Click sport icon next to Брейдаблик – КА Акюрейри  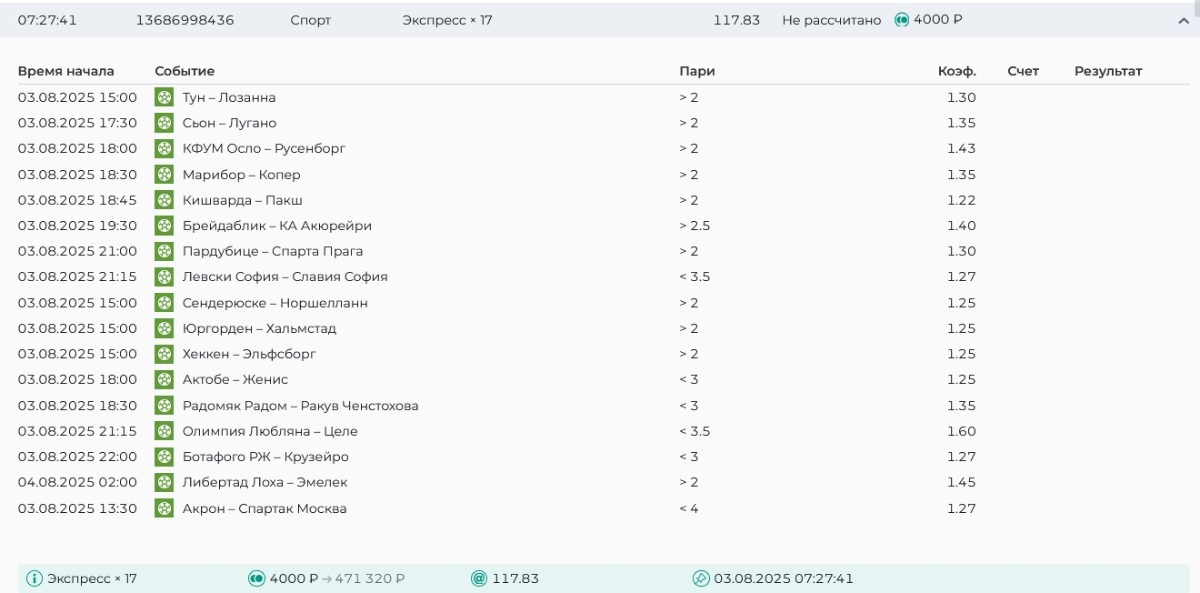click(164, 226)
